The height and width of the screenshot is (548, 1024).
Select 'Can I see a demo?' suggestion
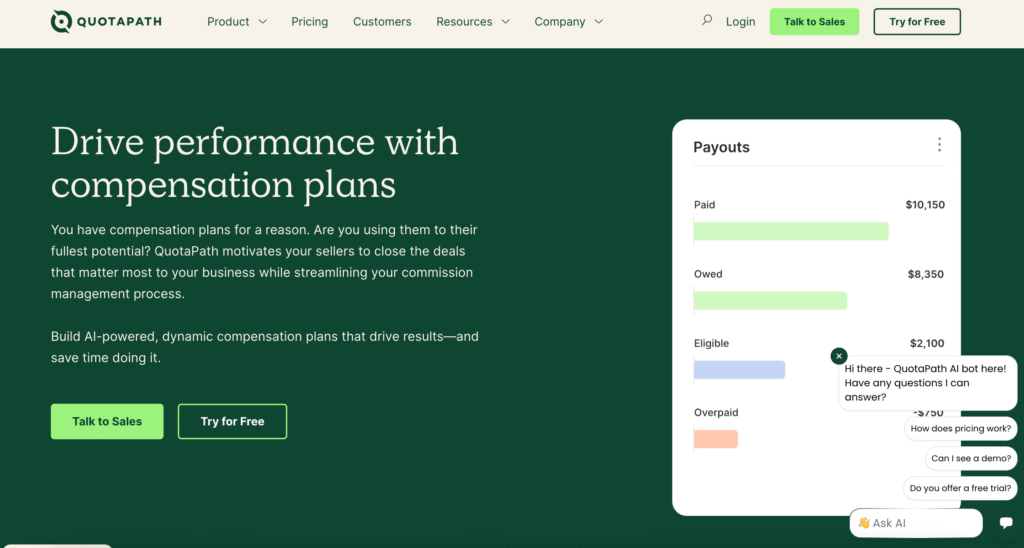coord(971,458)
